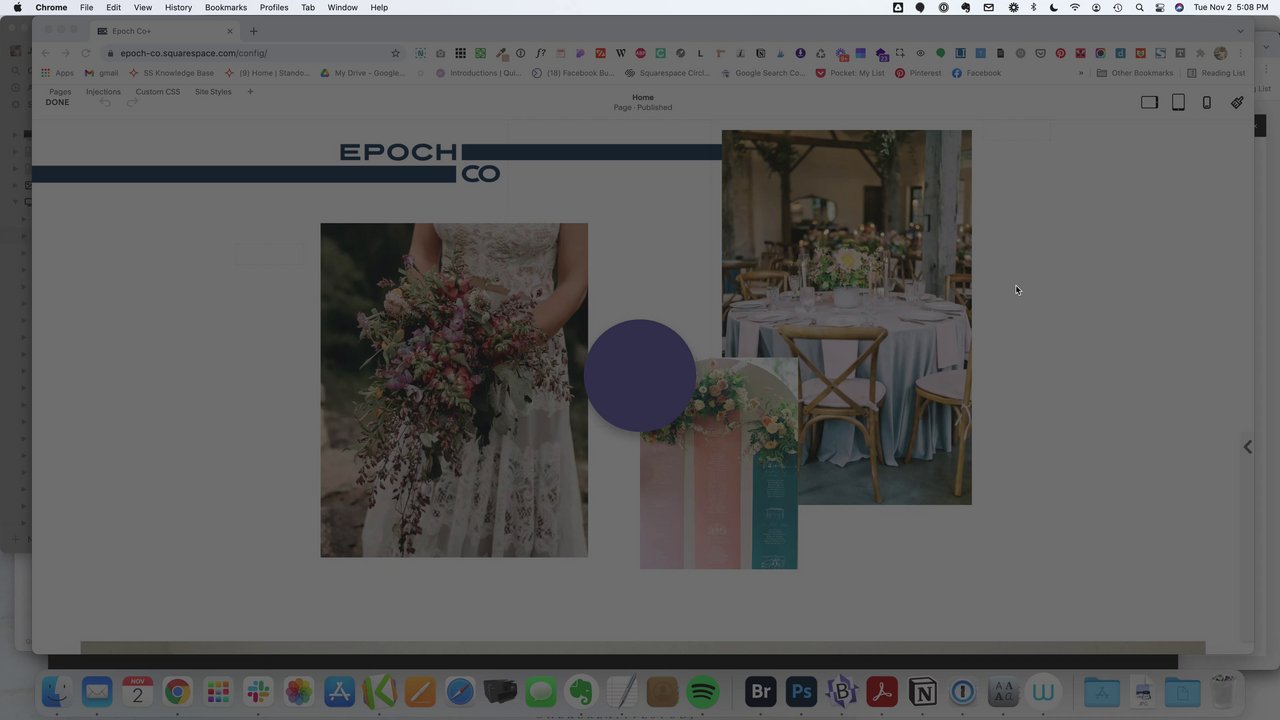Open the Reading List
This screenshot has width=1280, height=720.
[x=1216, y=73]
